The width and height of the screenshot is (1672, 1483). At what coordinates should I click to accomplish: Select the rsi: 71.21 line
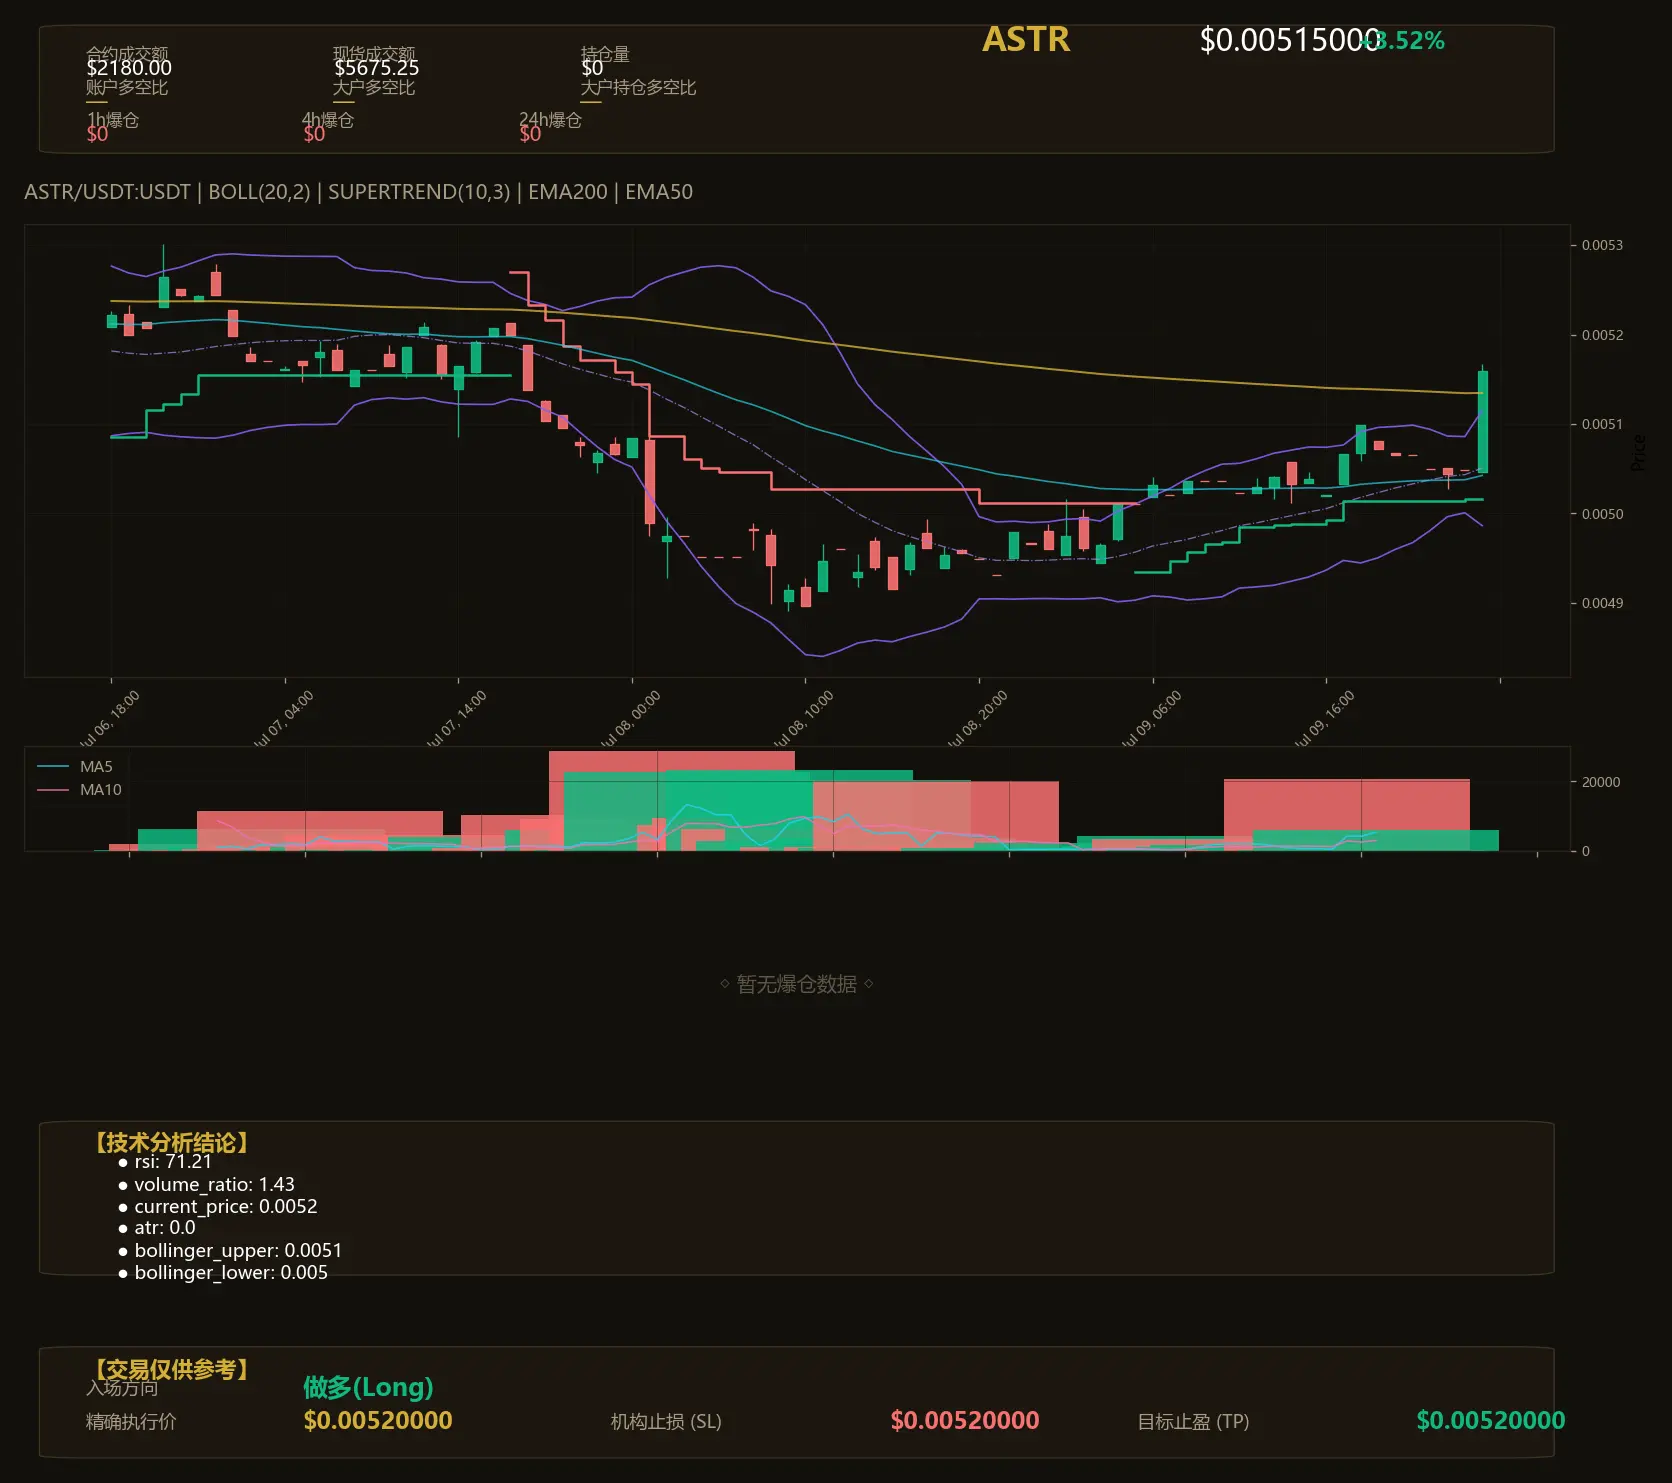click(165, 1162)
